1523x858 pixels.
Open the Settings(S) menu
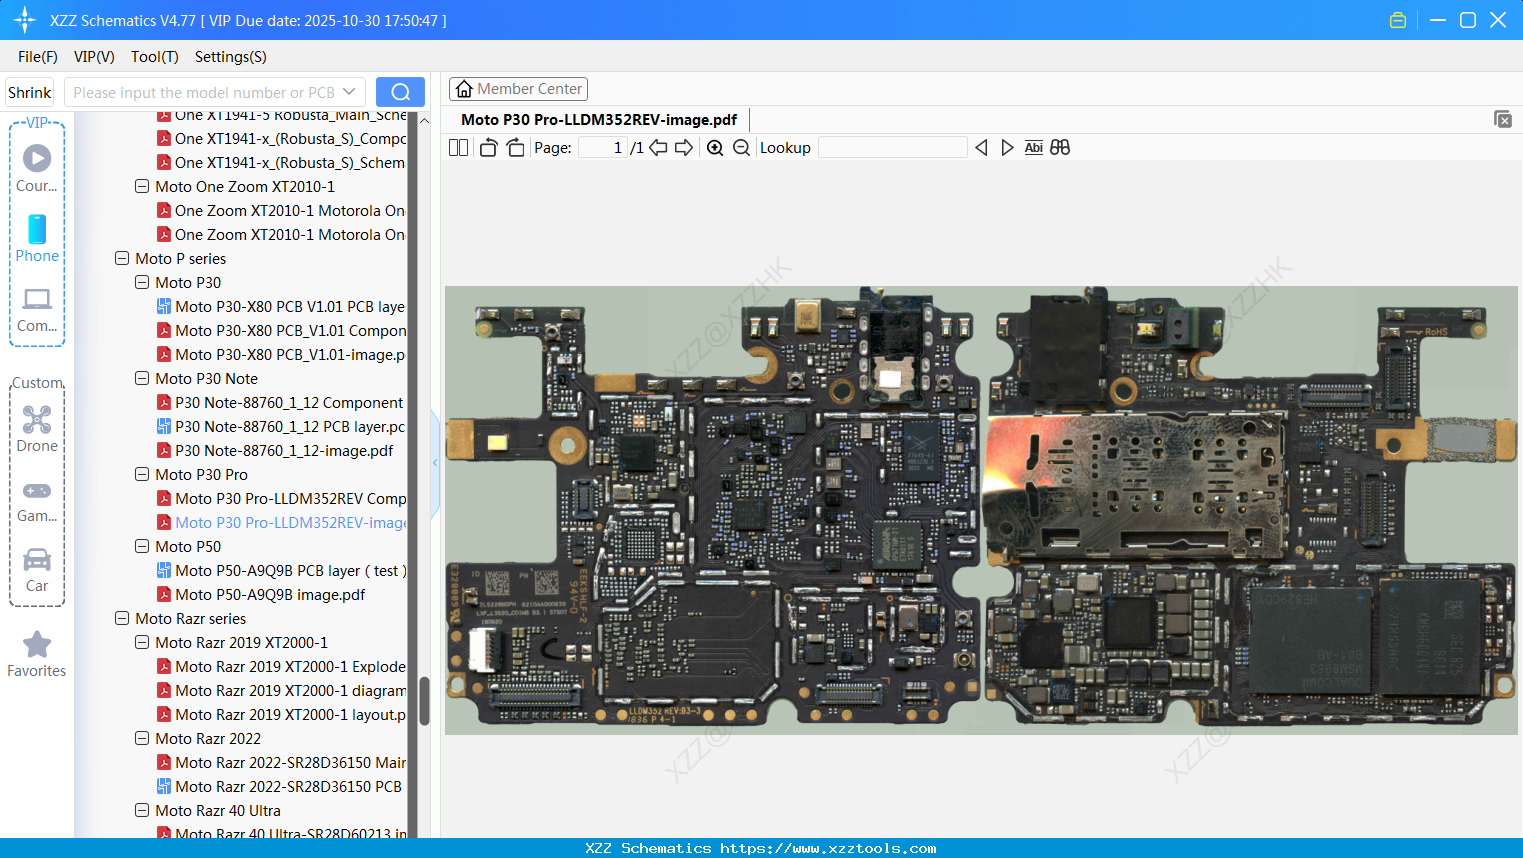pos(230,57)
